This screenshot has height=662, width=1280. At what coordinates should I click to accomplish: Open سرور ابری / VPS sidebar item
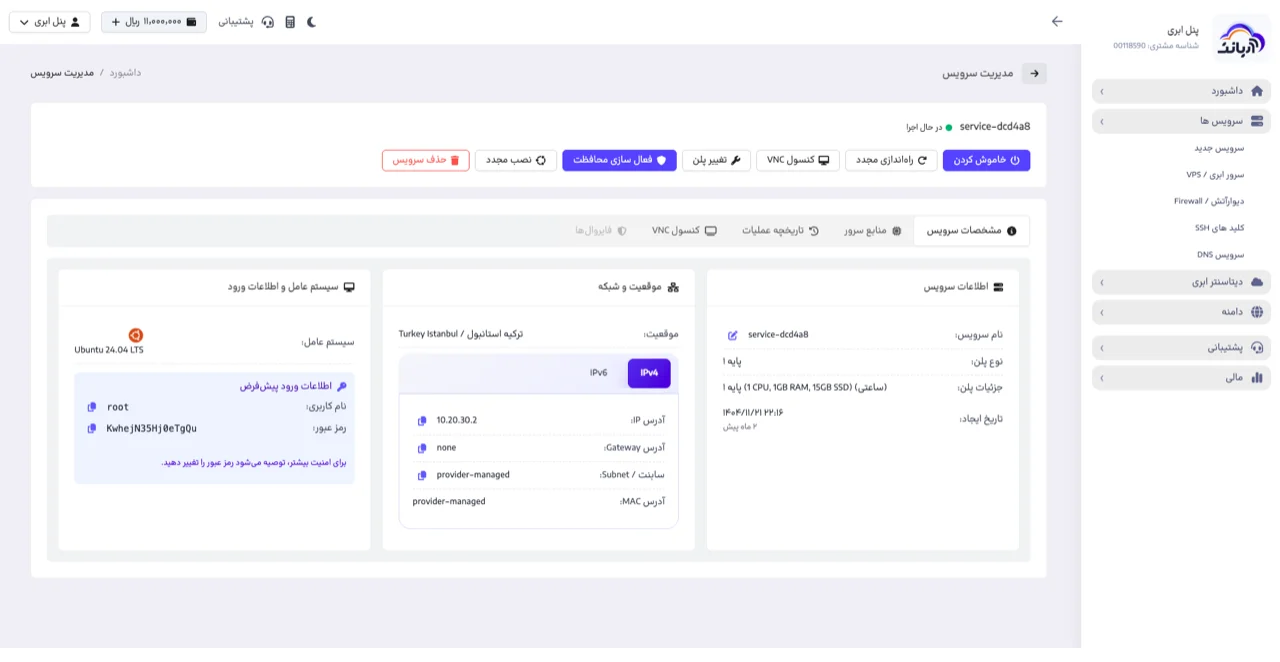tap(1215, 175)
